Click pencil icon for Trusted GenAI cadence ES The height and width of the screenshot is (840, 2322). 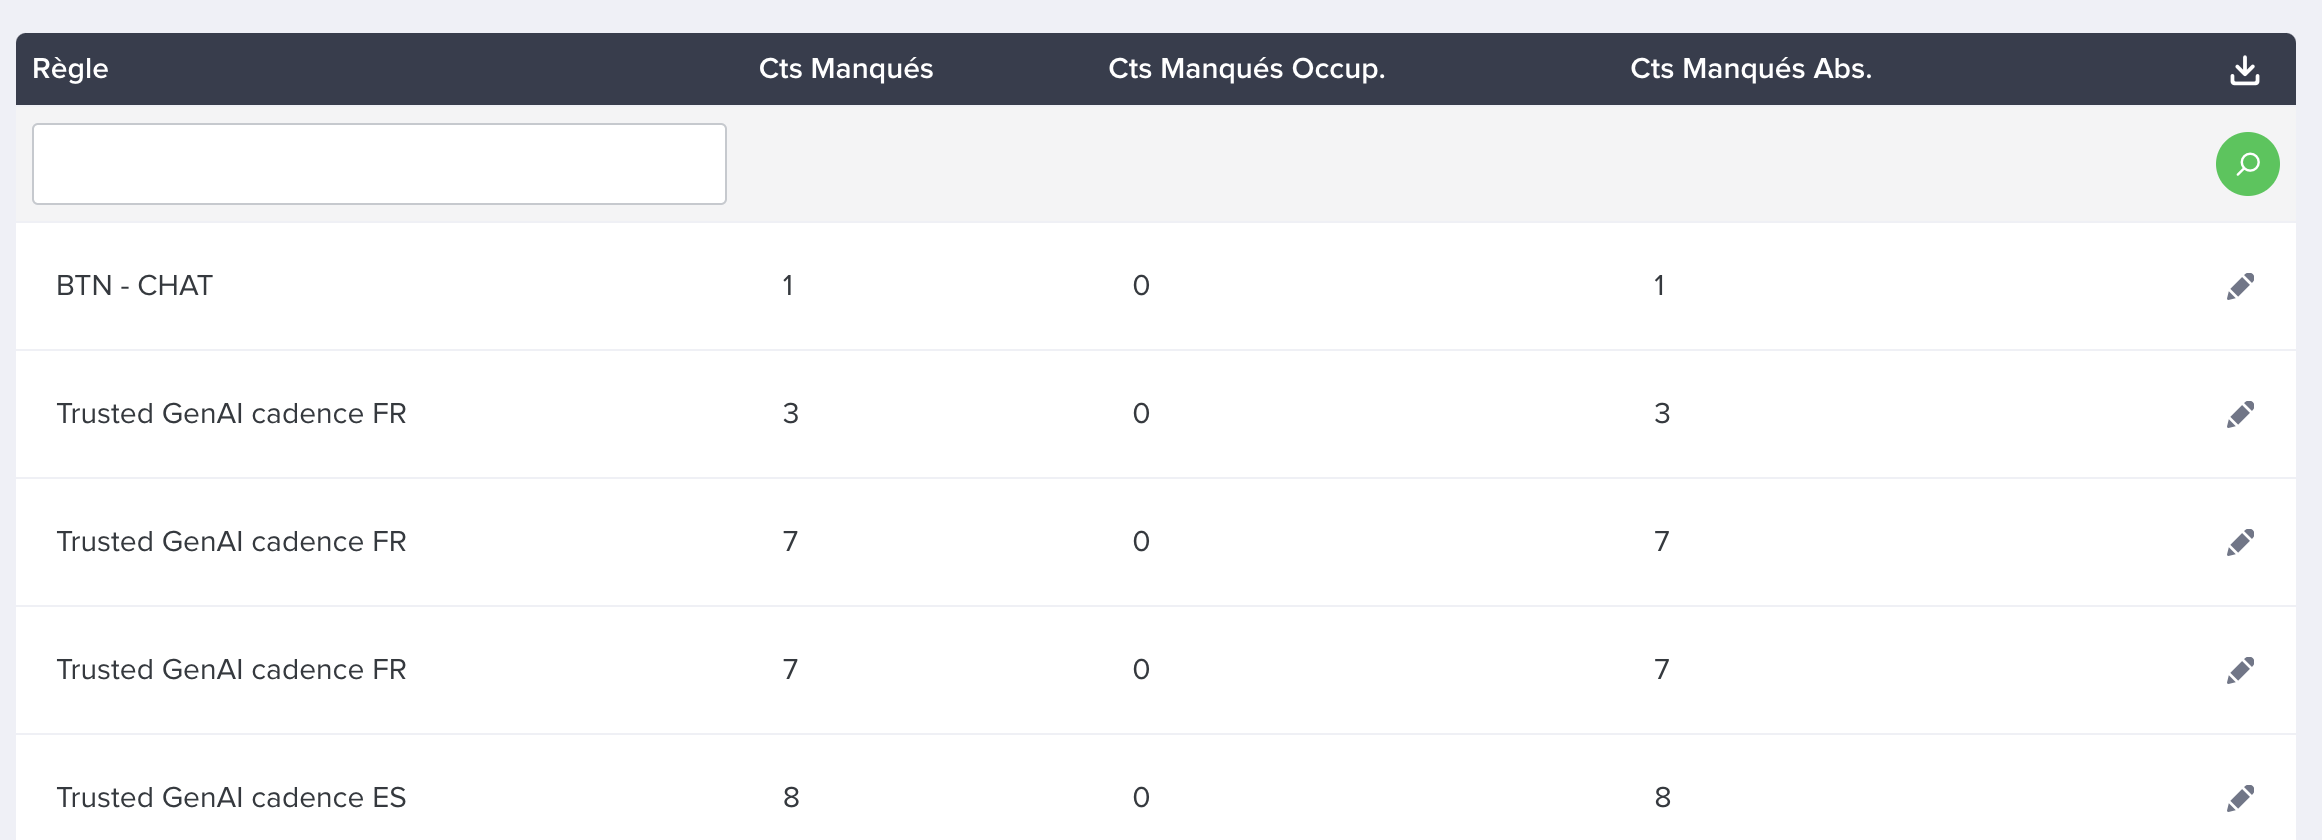click(x=2240, y=799)
